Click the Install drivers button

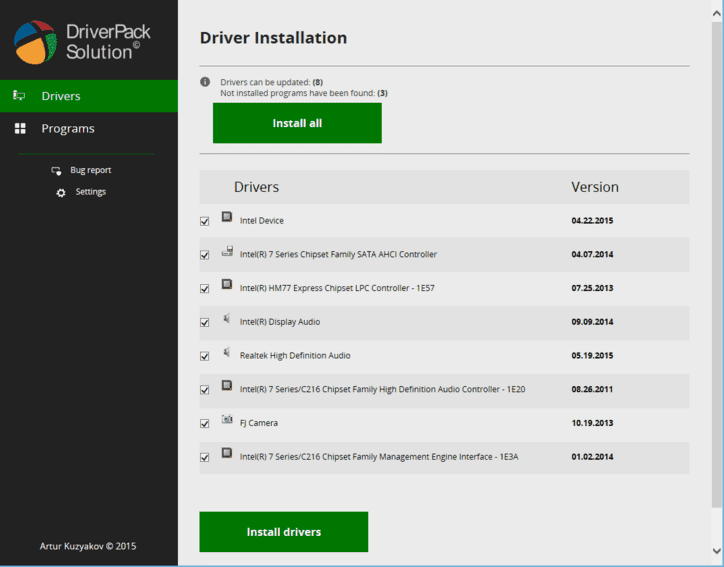(284, 532)
